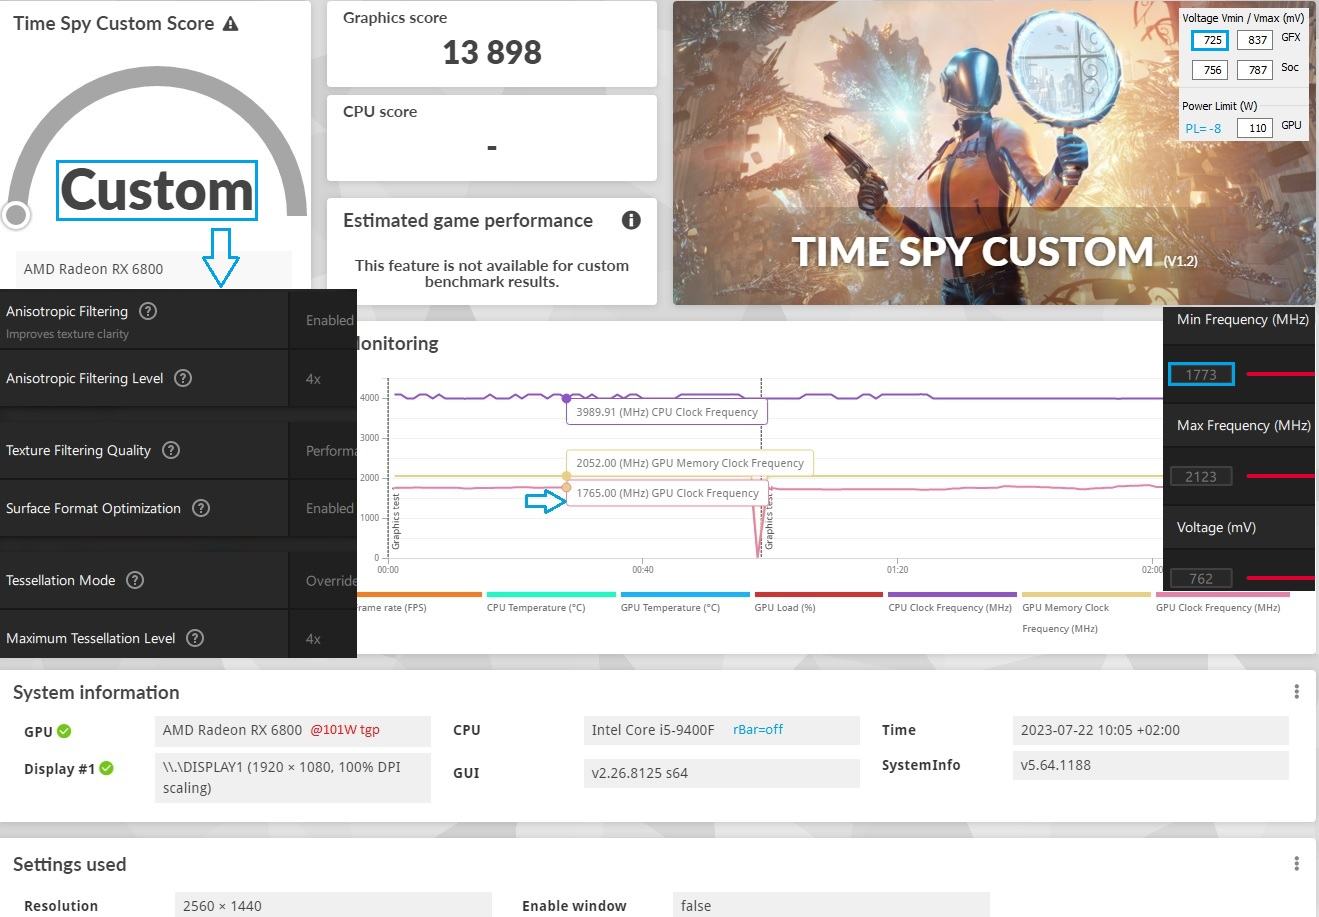The image size is (1319, 917).
Task: Open the Texture Filtering Quality dropdown
Action: tap(323, 450)
